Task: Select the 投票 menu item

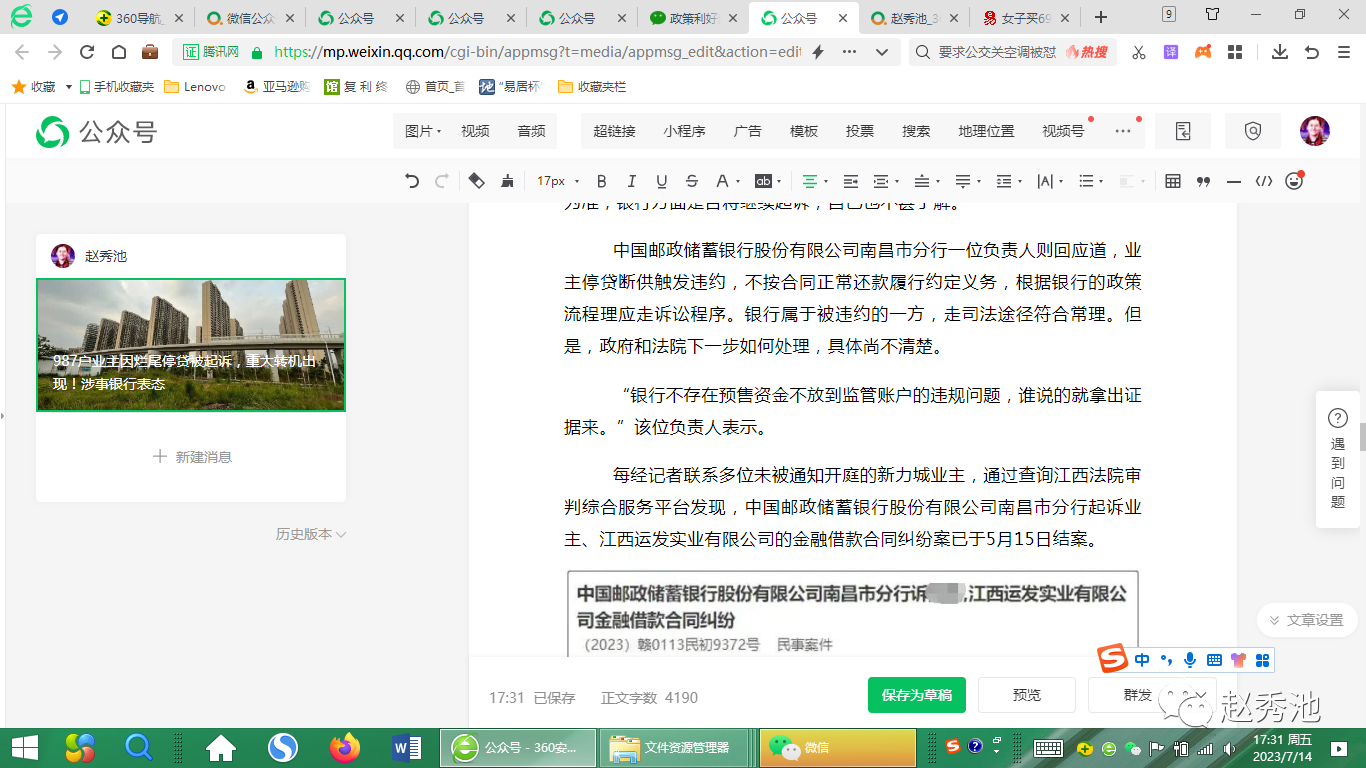Action: pyautogui.click(x=859, y=131)
